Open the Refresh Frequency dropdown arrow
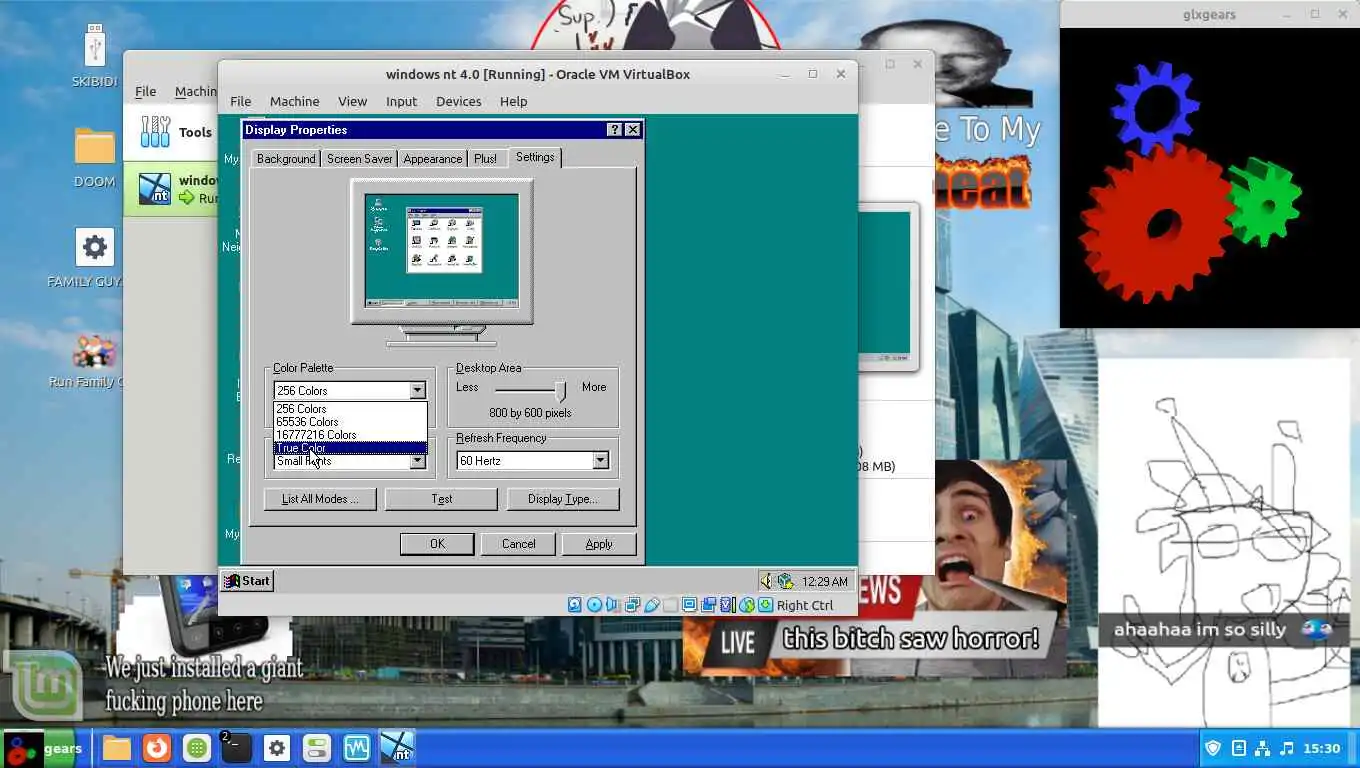This screenshot has height=768, width=1360. coord(600,460)
